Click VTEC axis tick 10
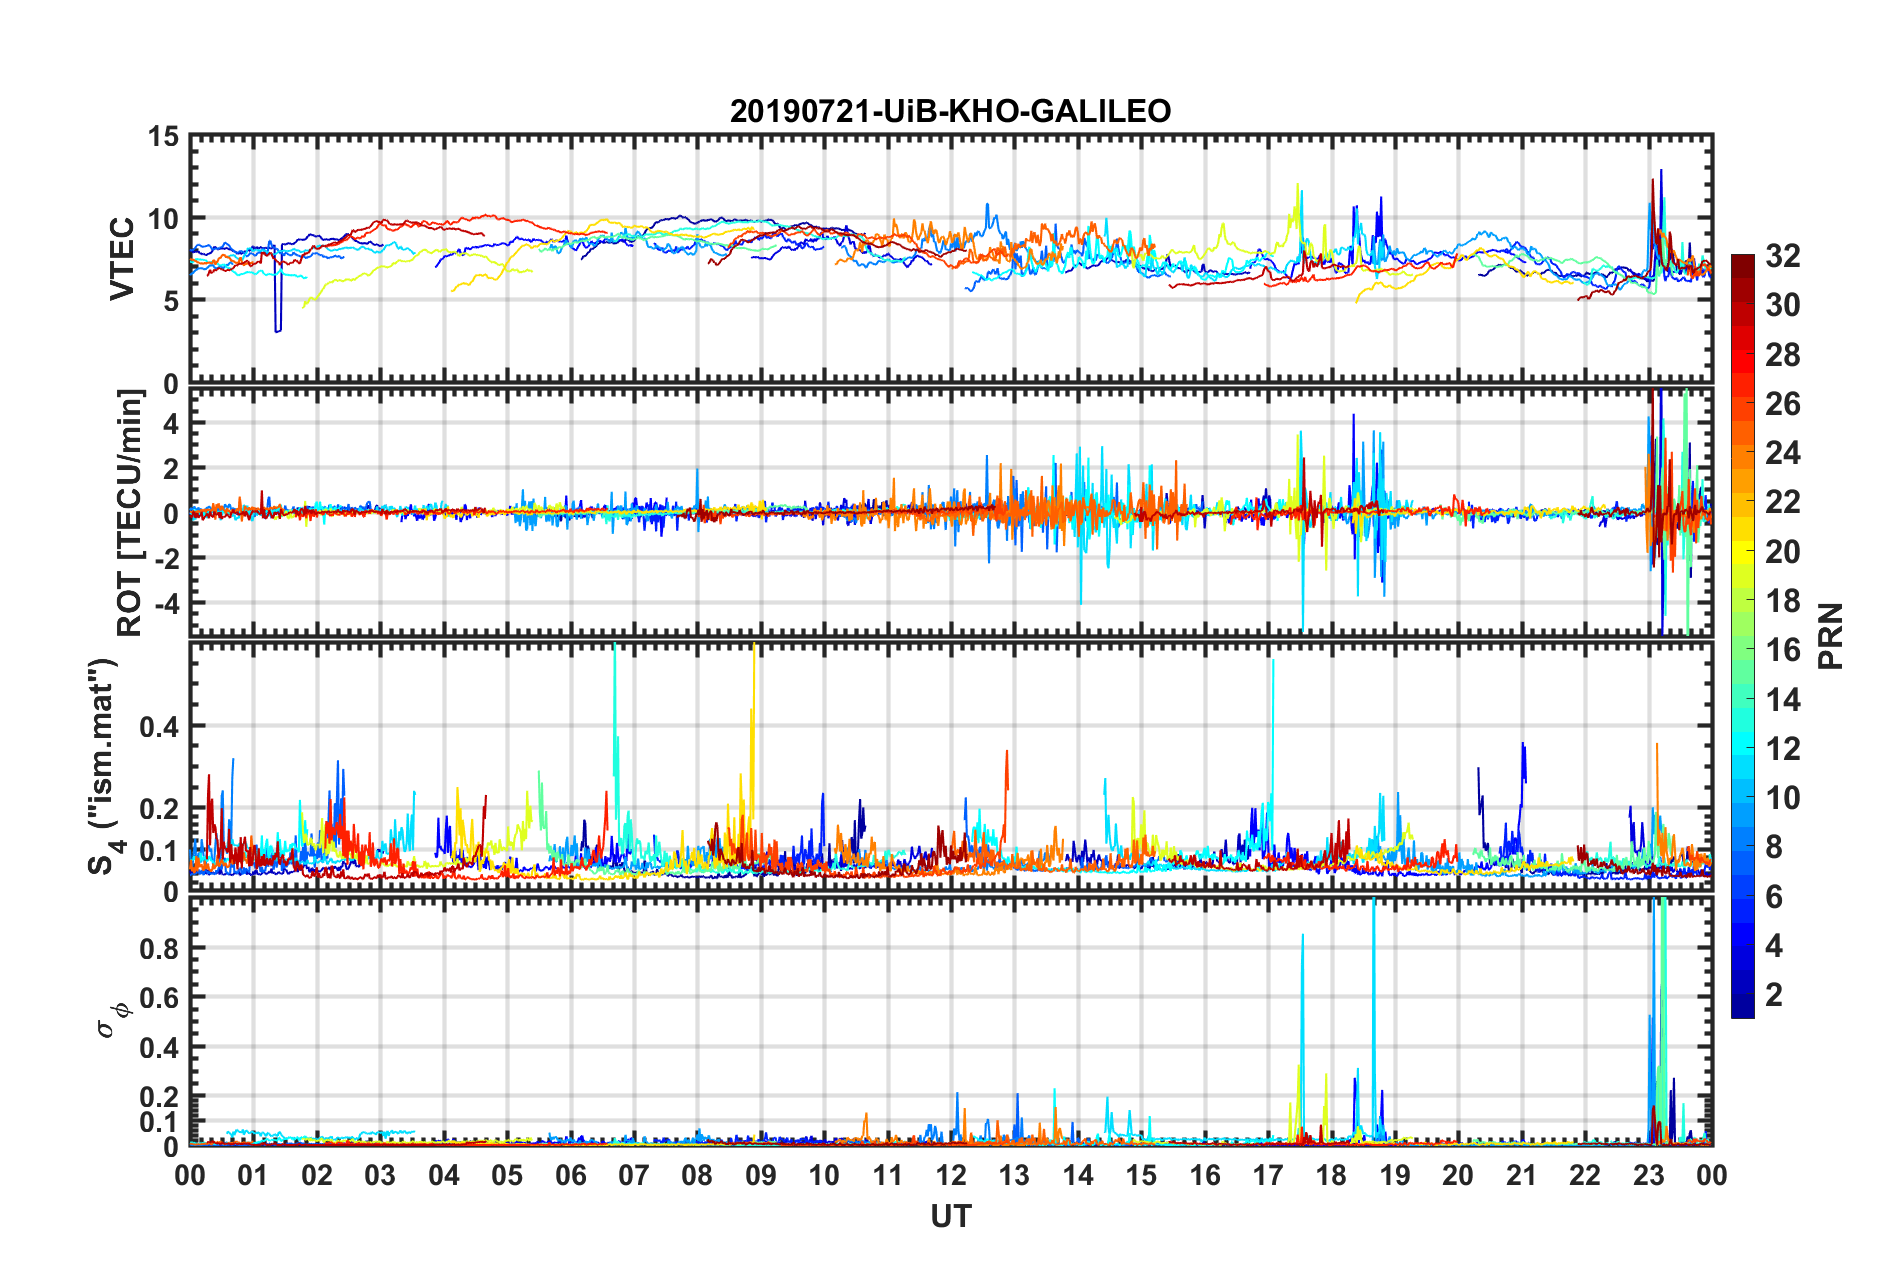 click(x=163, y=219)
